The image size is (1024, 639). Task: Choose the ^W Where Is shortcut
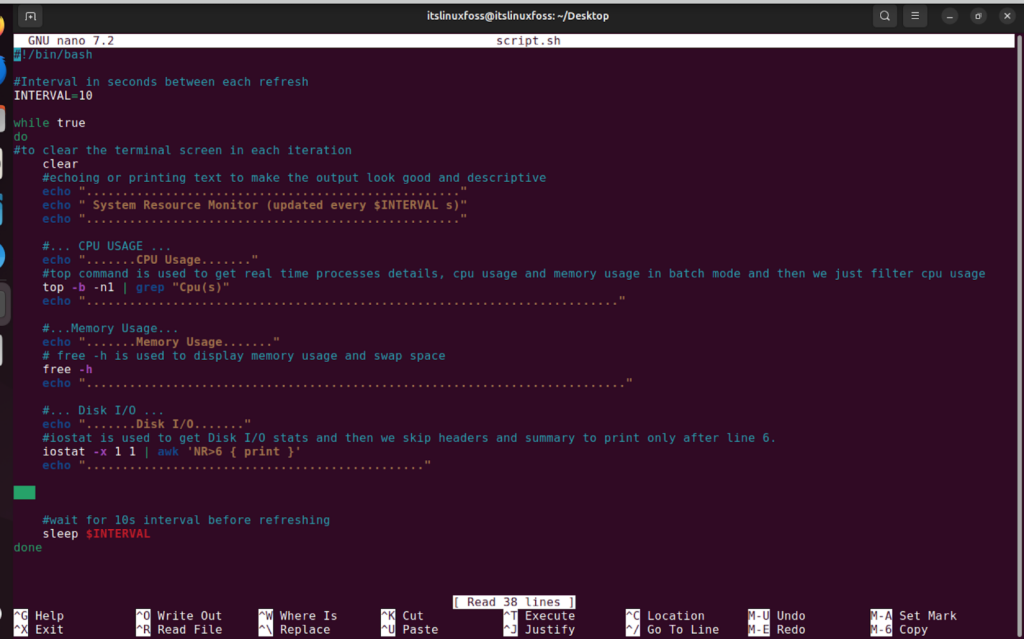[298, 615]
